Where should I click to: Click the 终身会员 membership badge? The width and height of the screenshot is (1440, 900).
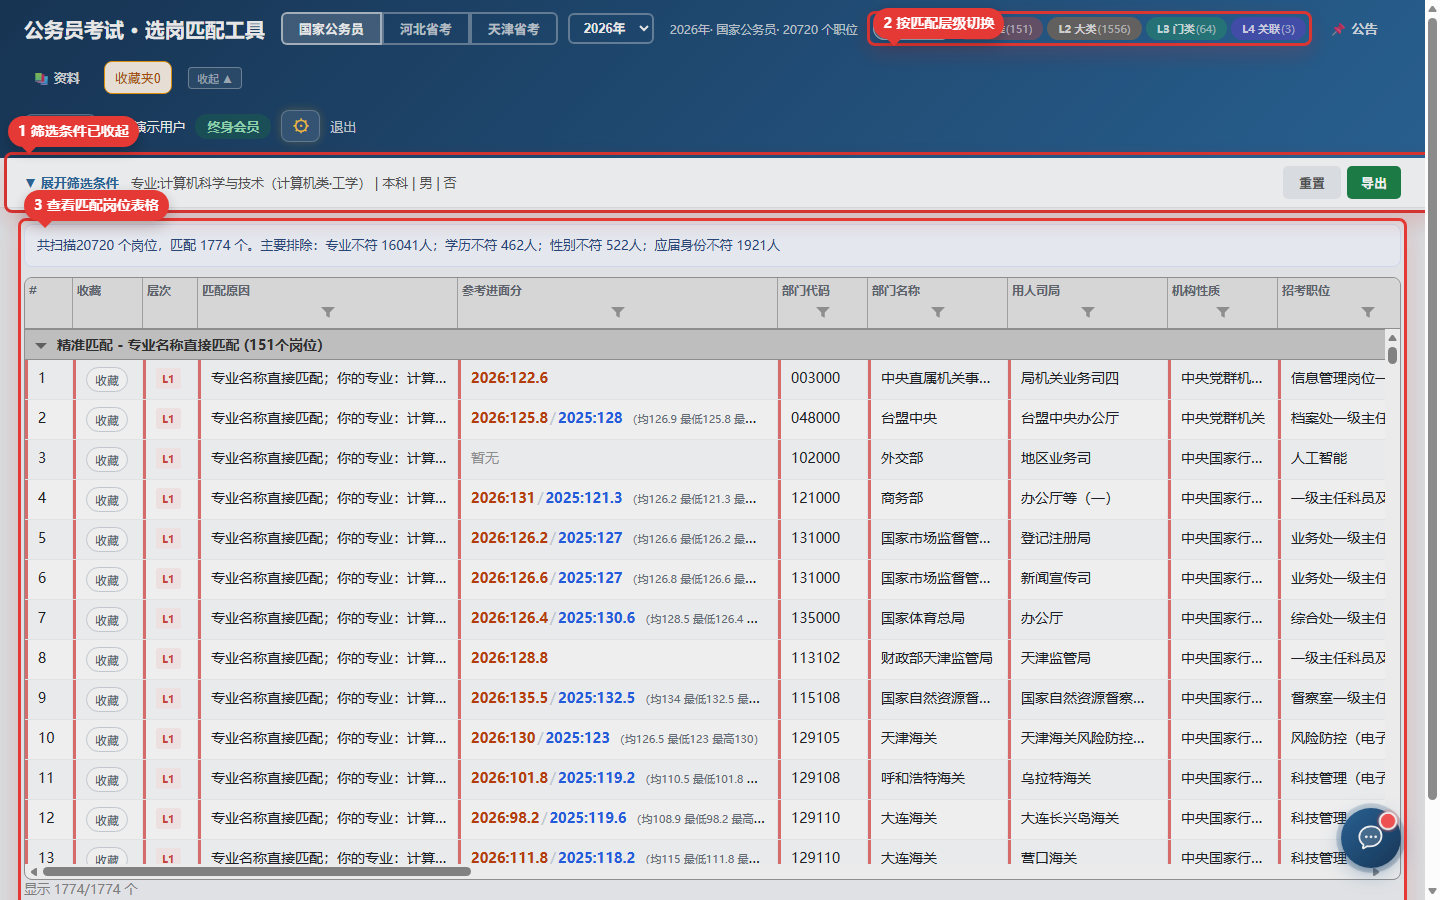(233, 127)
